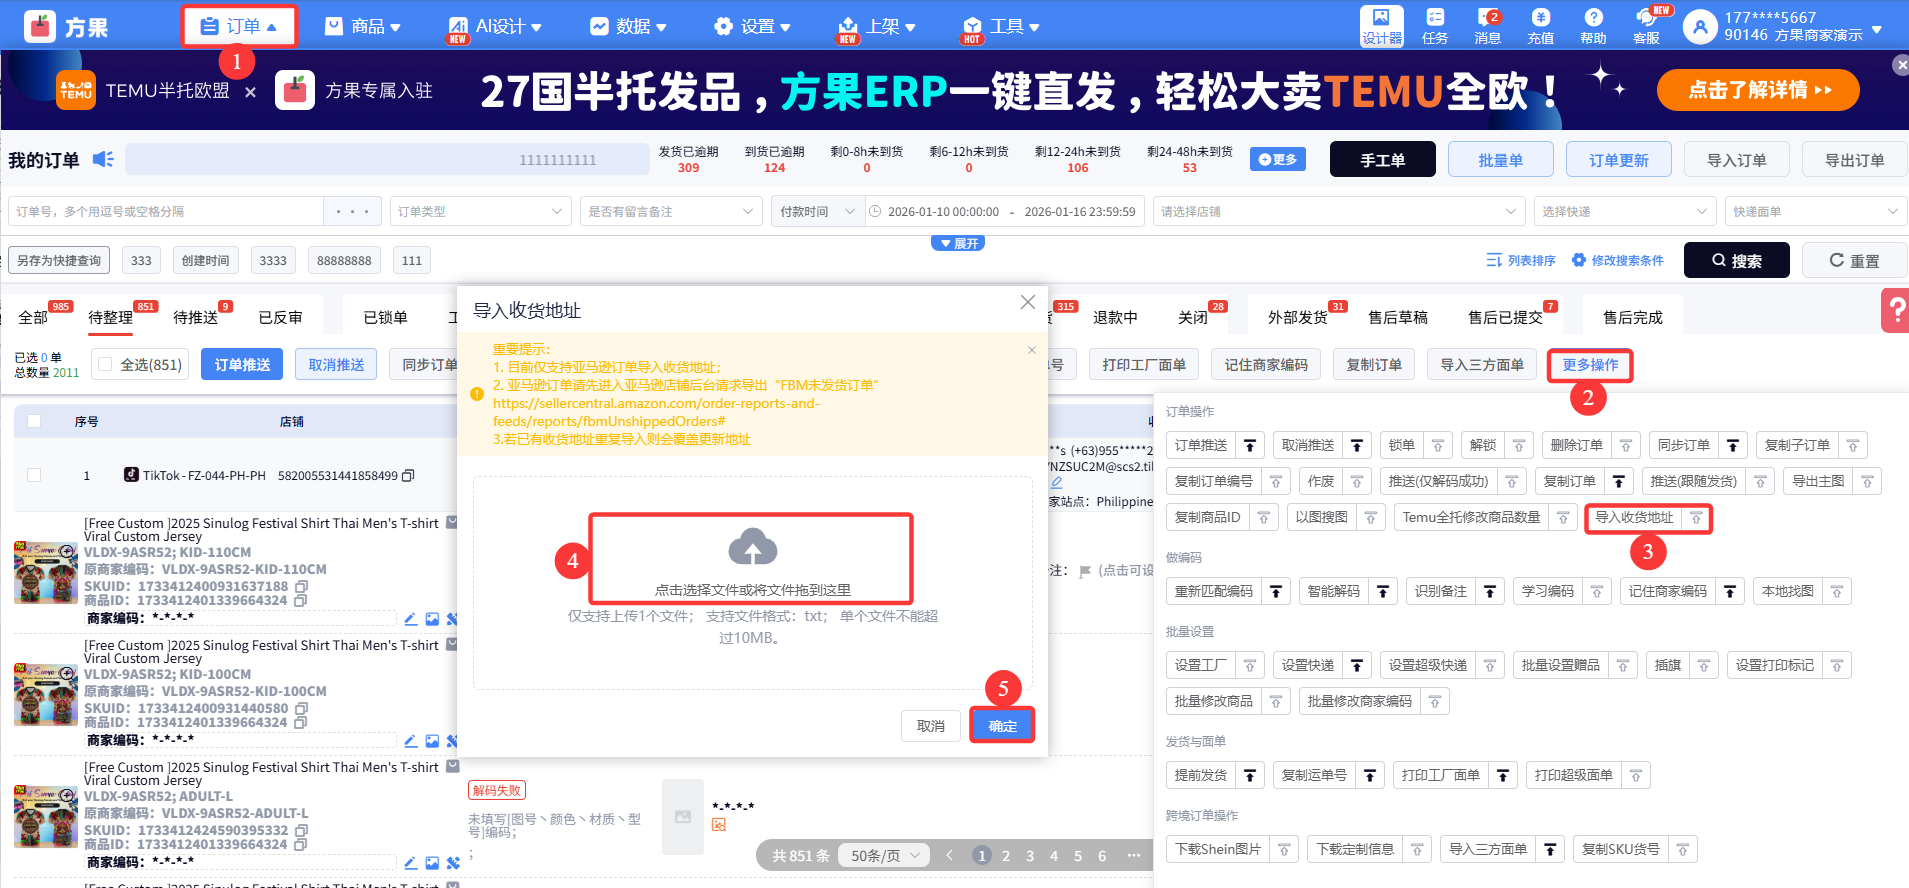Image resolution: width=1909 pixels, height=888 pixels.
Task: Open the 更多操作 button
Action: click(x=1590, y=365)
